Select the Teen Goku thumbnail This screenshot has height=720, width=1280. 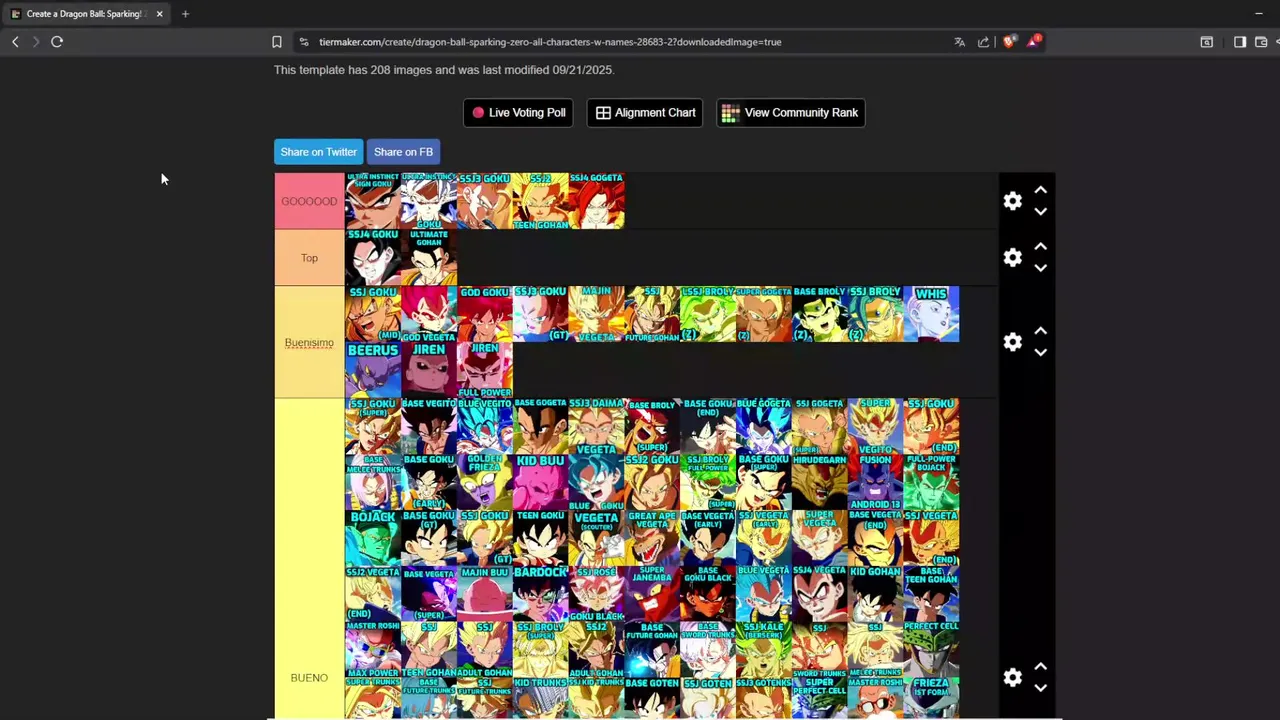click(x=541, y=538)
